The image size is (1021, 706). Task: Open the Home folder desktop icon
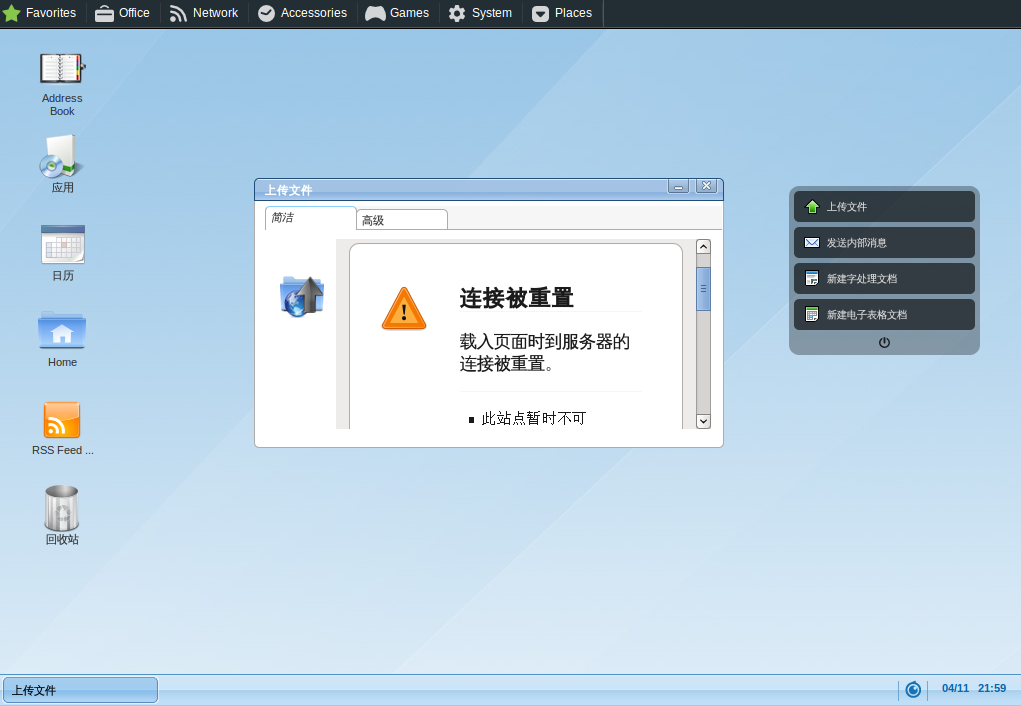point(62,339)
